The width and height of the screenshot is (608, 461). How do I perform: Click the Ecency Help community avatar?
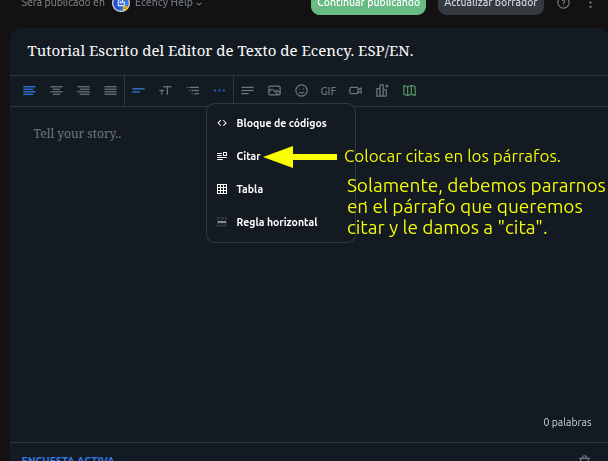(x=121, y=4)
